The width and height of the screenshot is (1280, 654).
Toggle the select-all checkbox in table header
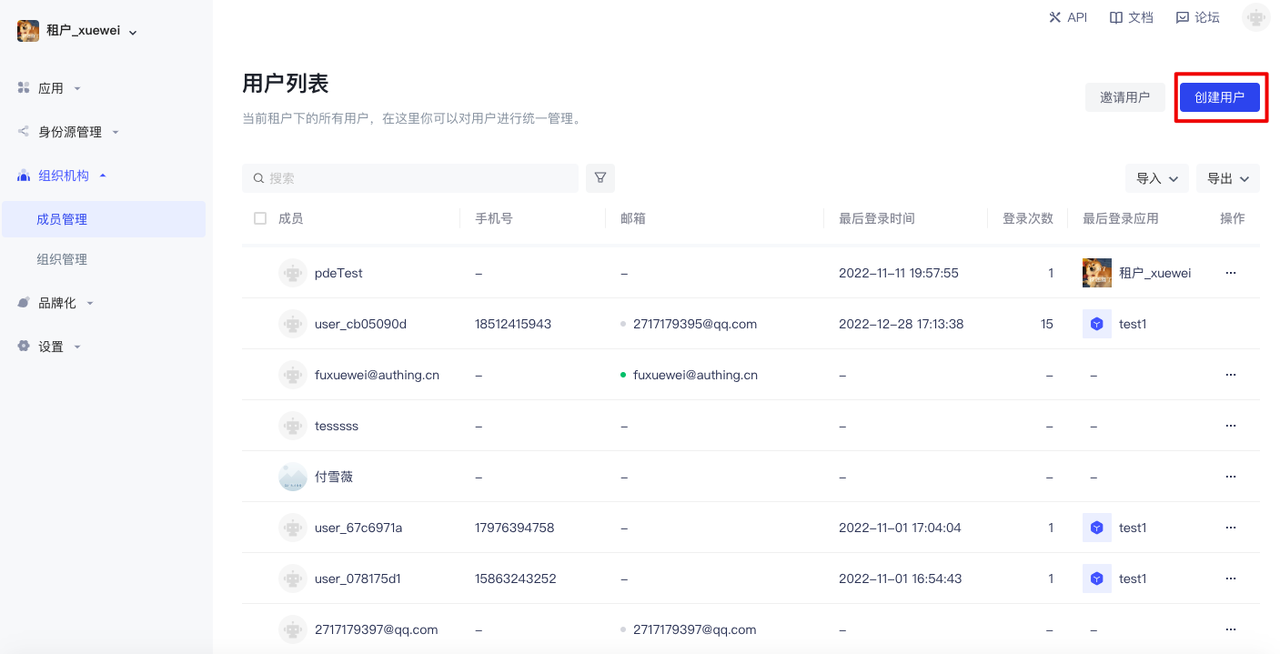pyautogui.click(x=261, y=218)
